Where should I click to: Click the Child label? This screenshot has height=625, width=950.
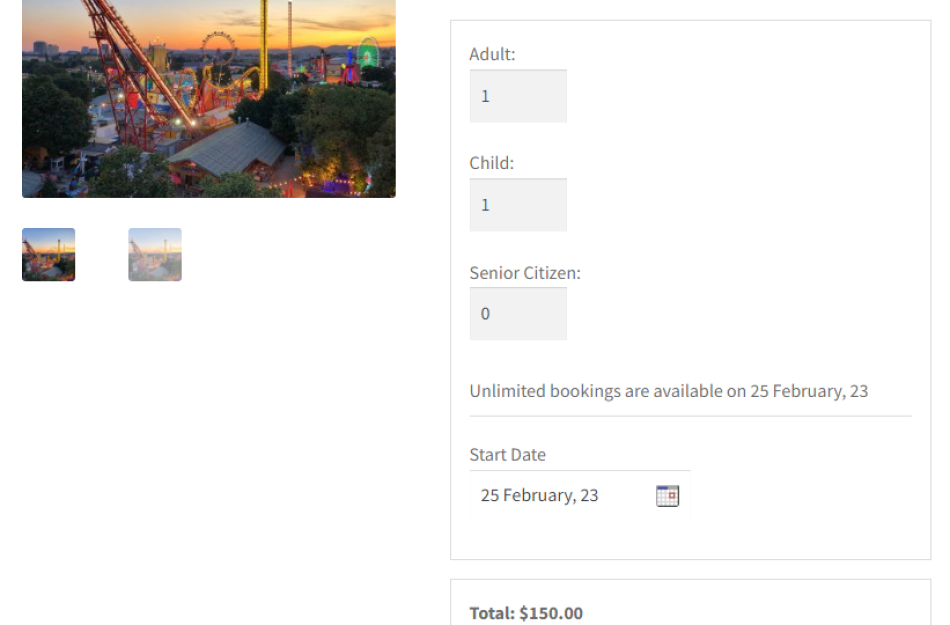pyautogui.click(x=489, y=162)
